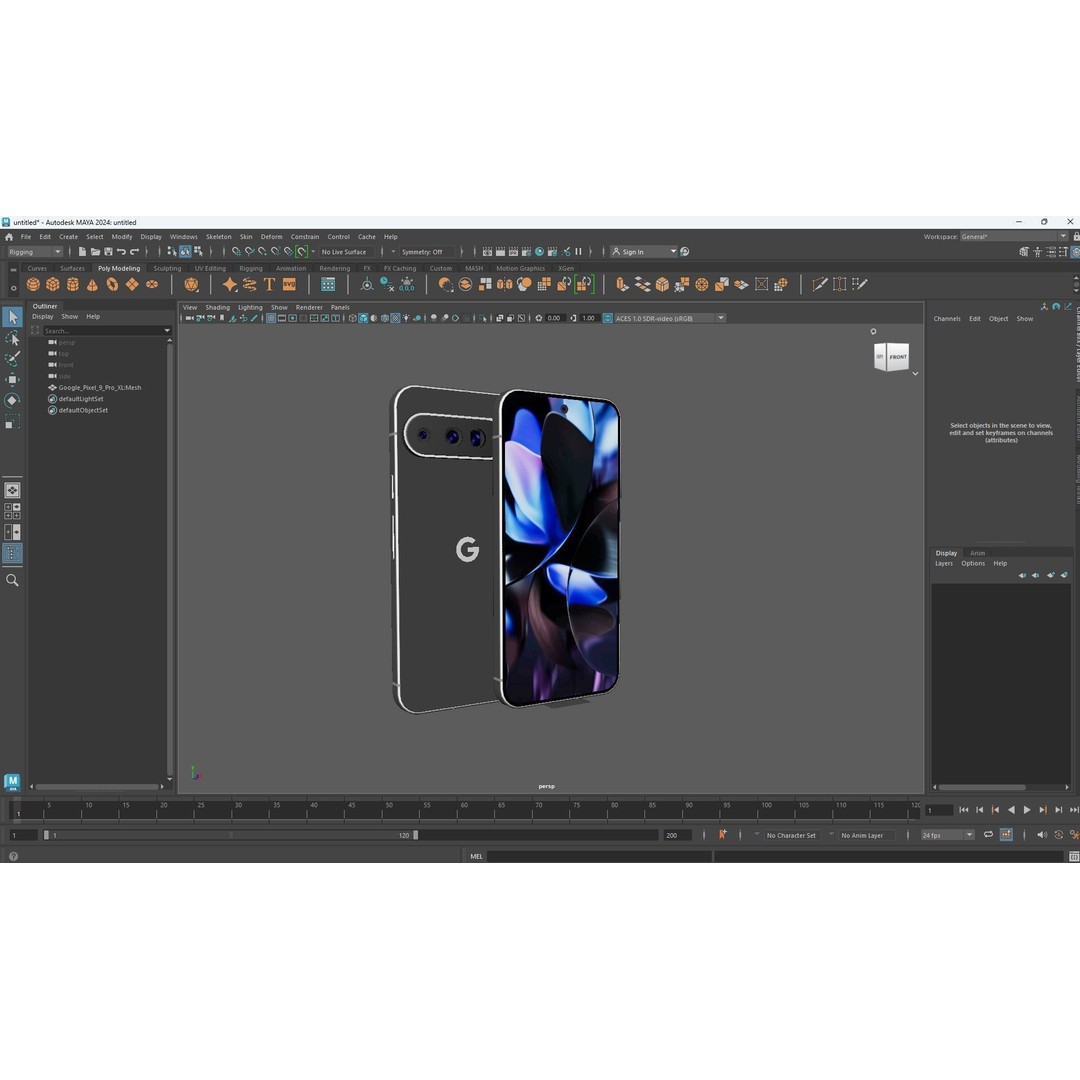Click the Multi-Cut tool shelf icon
The width and height of the screenshot is (1080, 1080).
point(819,284)
